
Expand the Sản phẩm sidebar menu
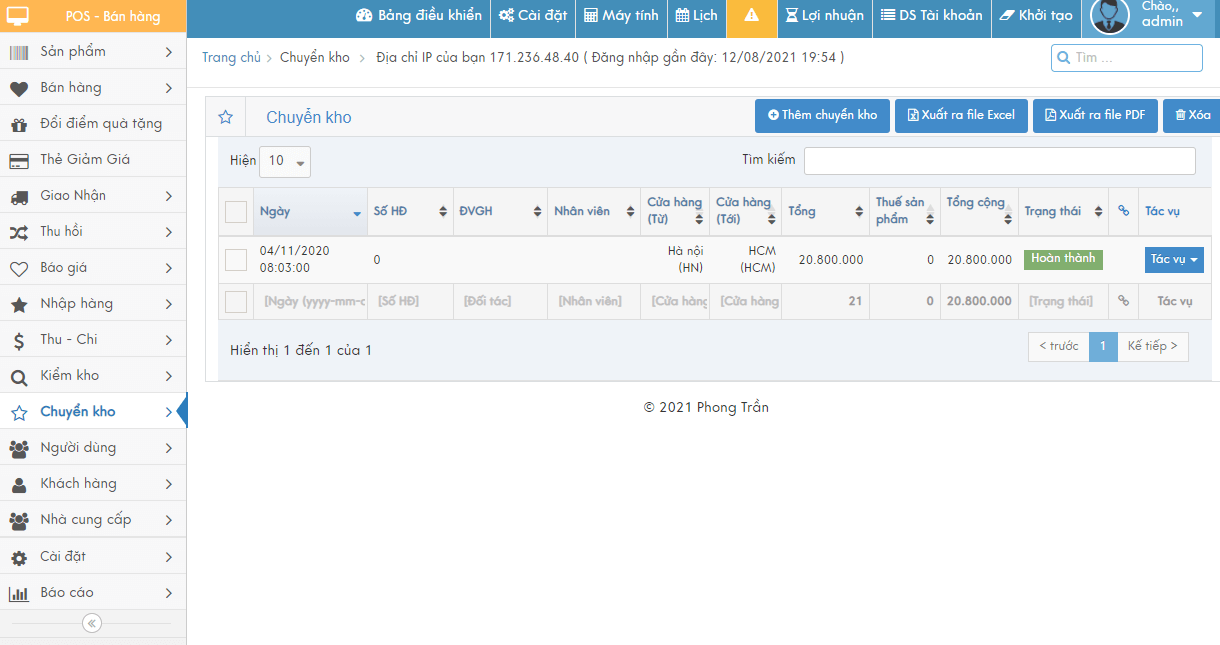[93, 52]
